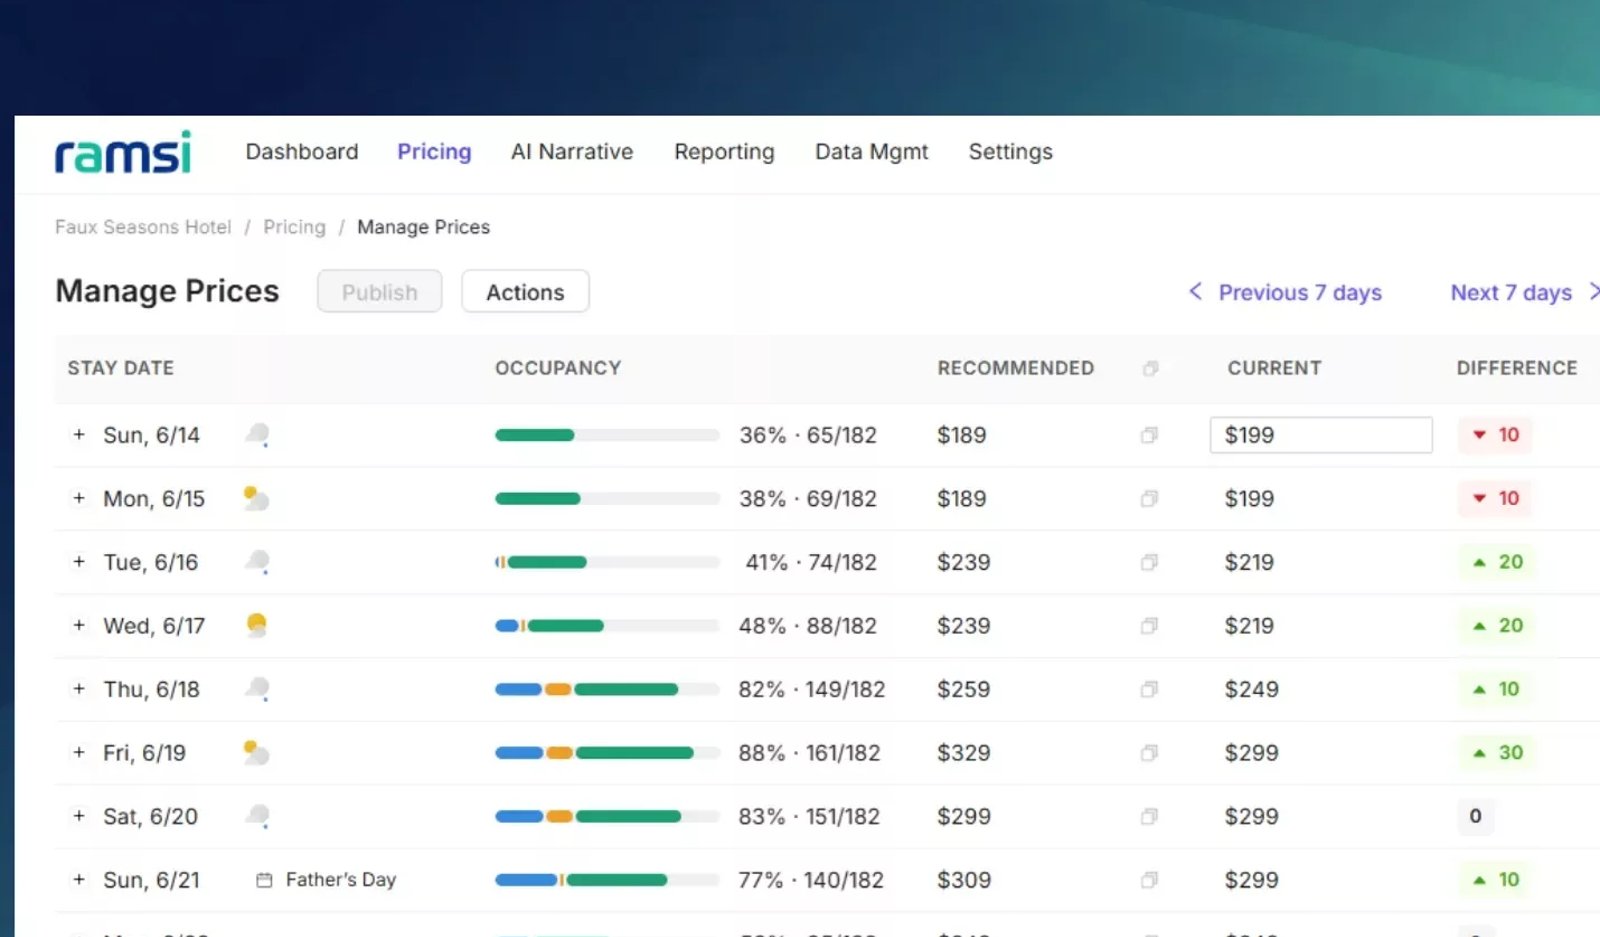Click current price $249 for Thu, 6/18
Image resolution: width=1600 pixels, height=937 pixels.
[1251, 689]
